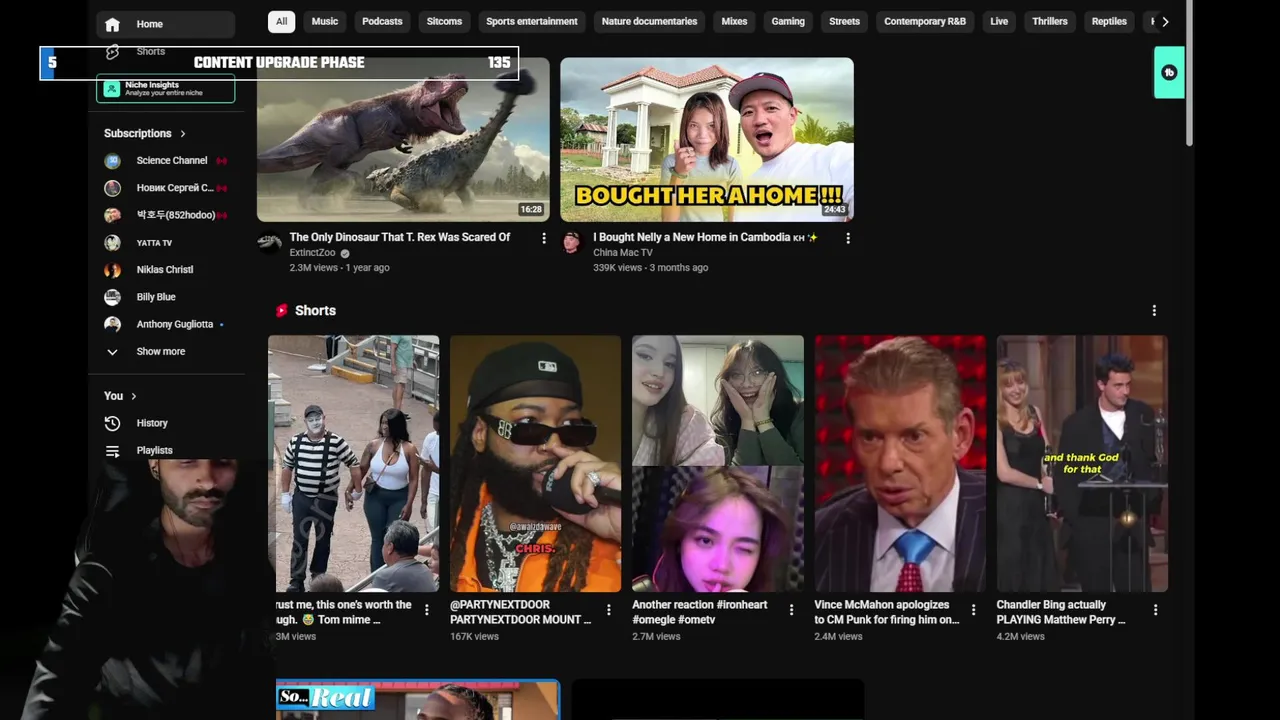Select Sports entertainment filter chip

(x=532, y=21)
